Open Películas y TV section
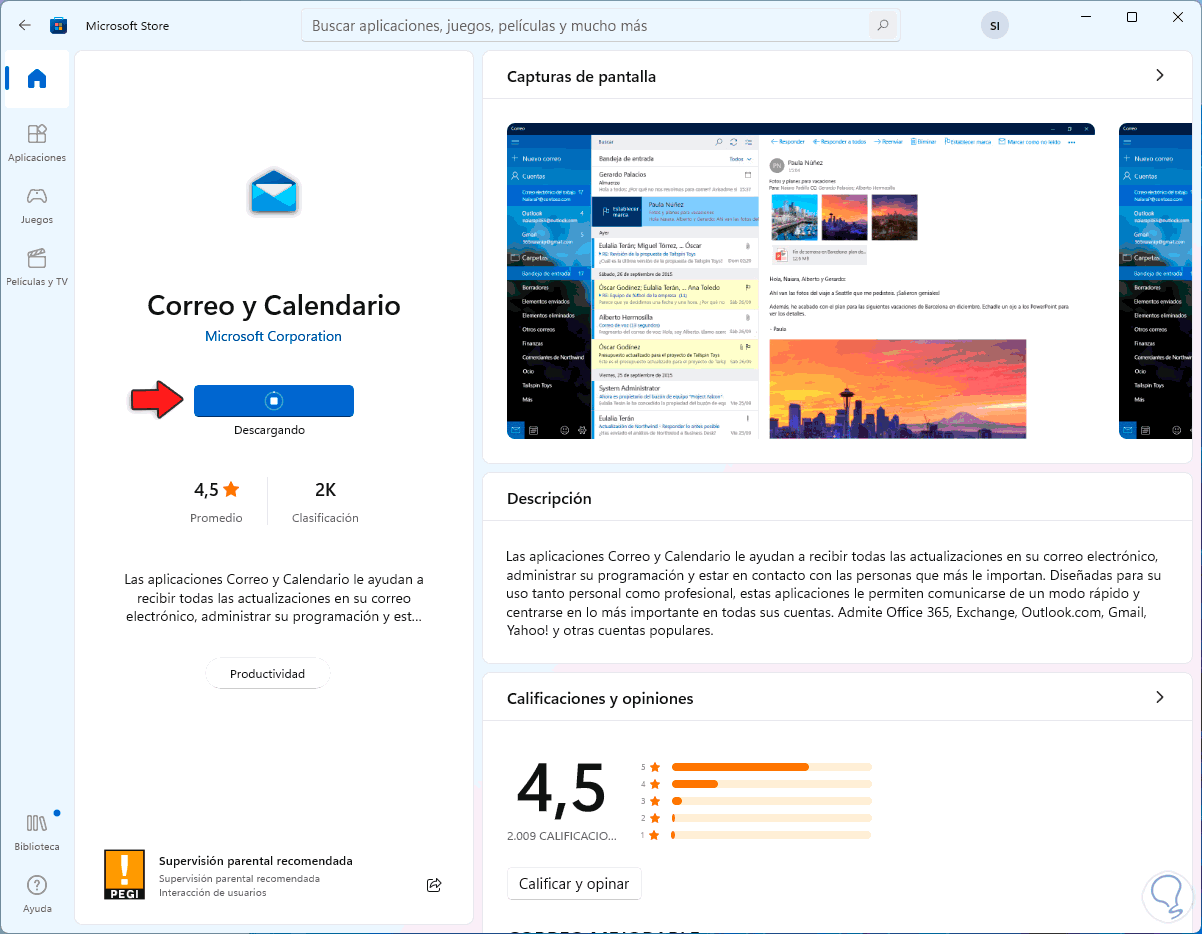1202x934 pixels. click(37, 267)
